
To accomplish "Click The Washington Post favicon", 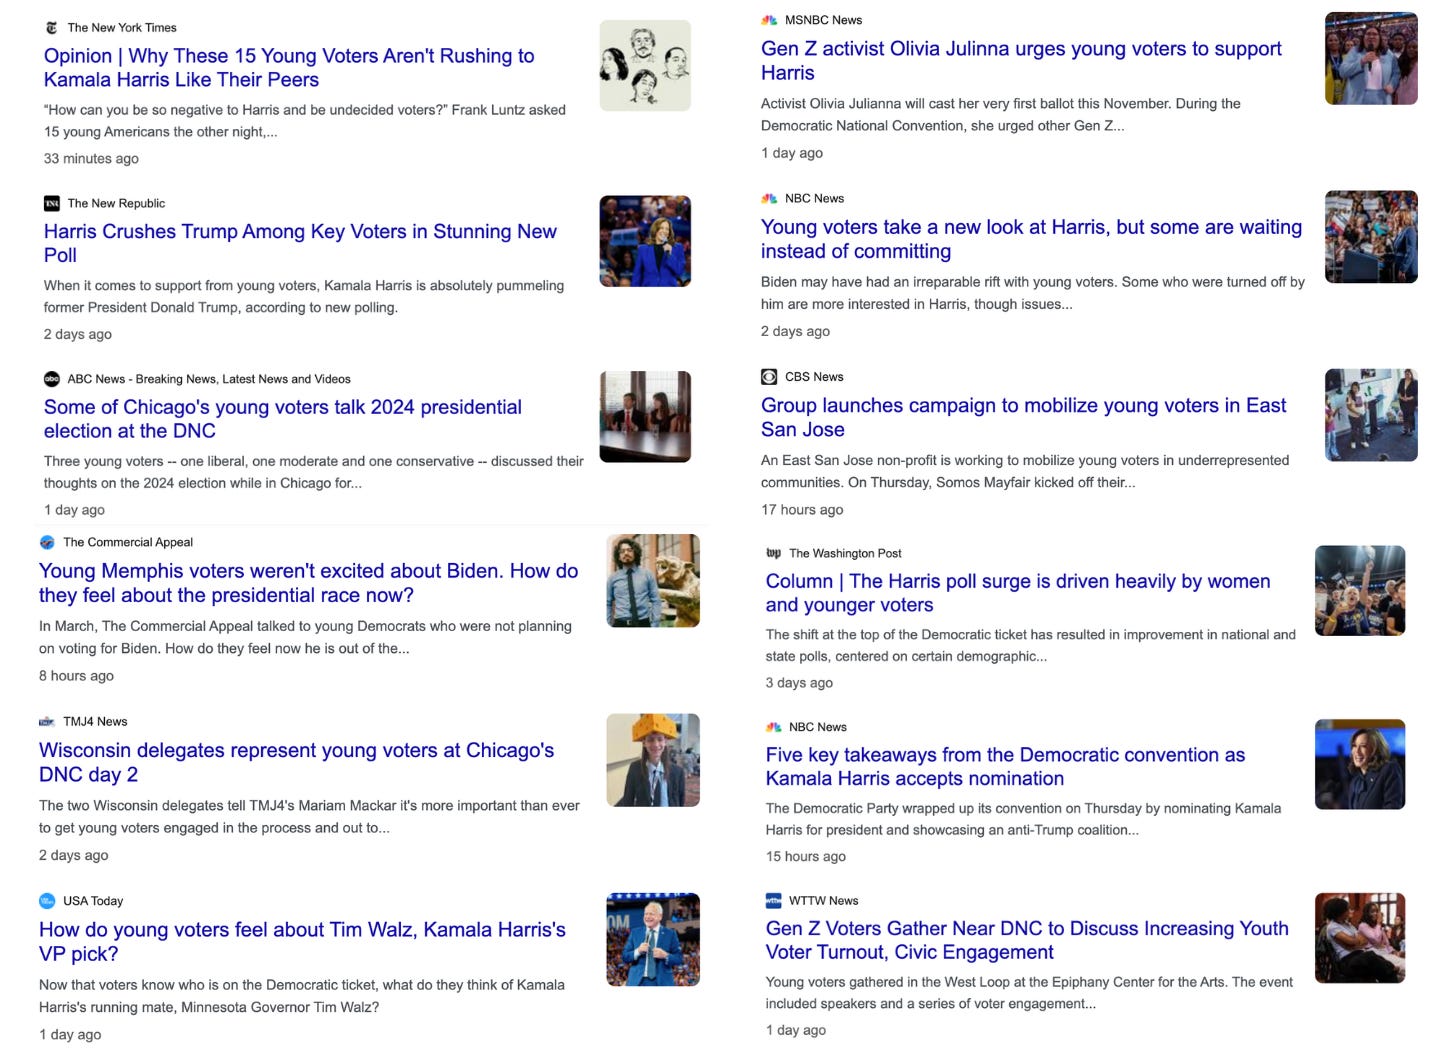I will tap(774, 553).
